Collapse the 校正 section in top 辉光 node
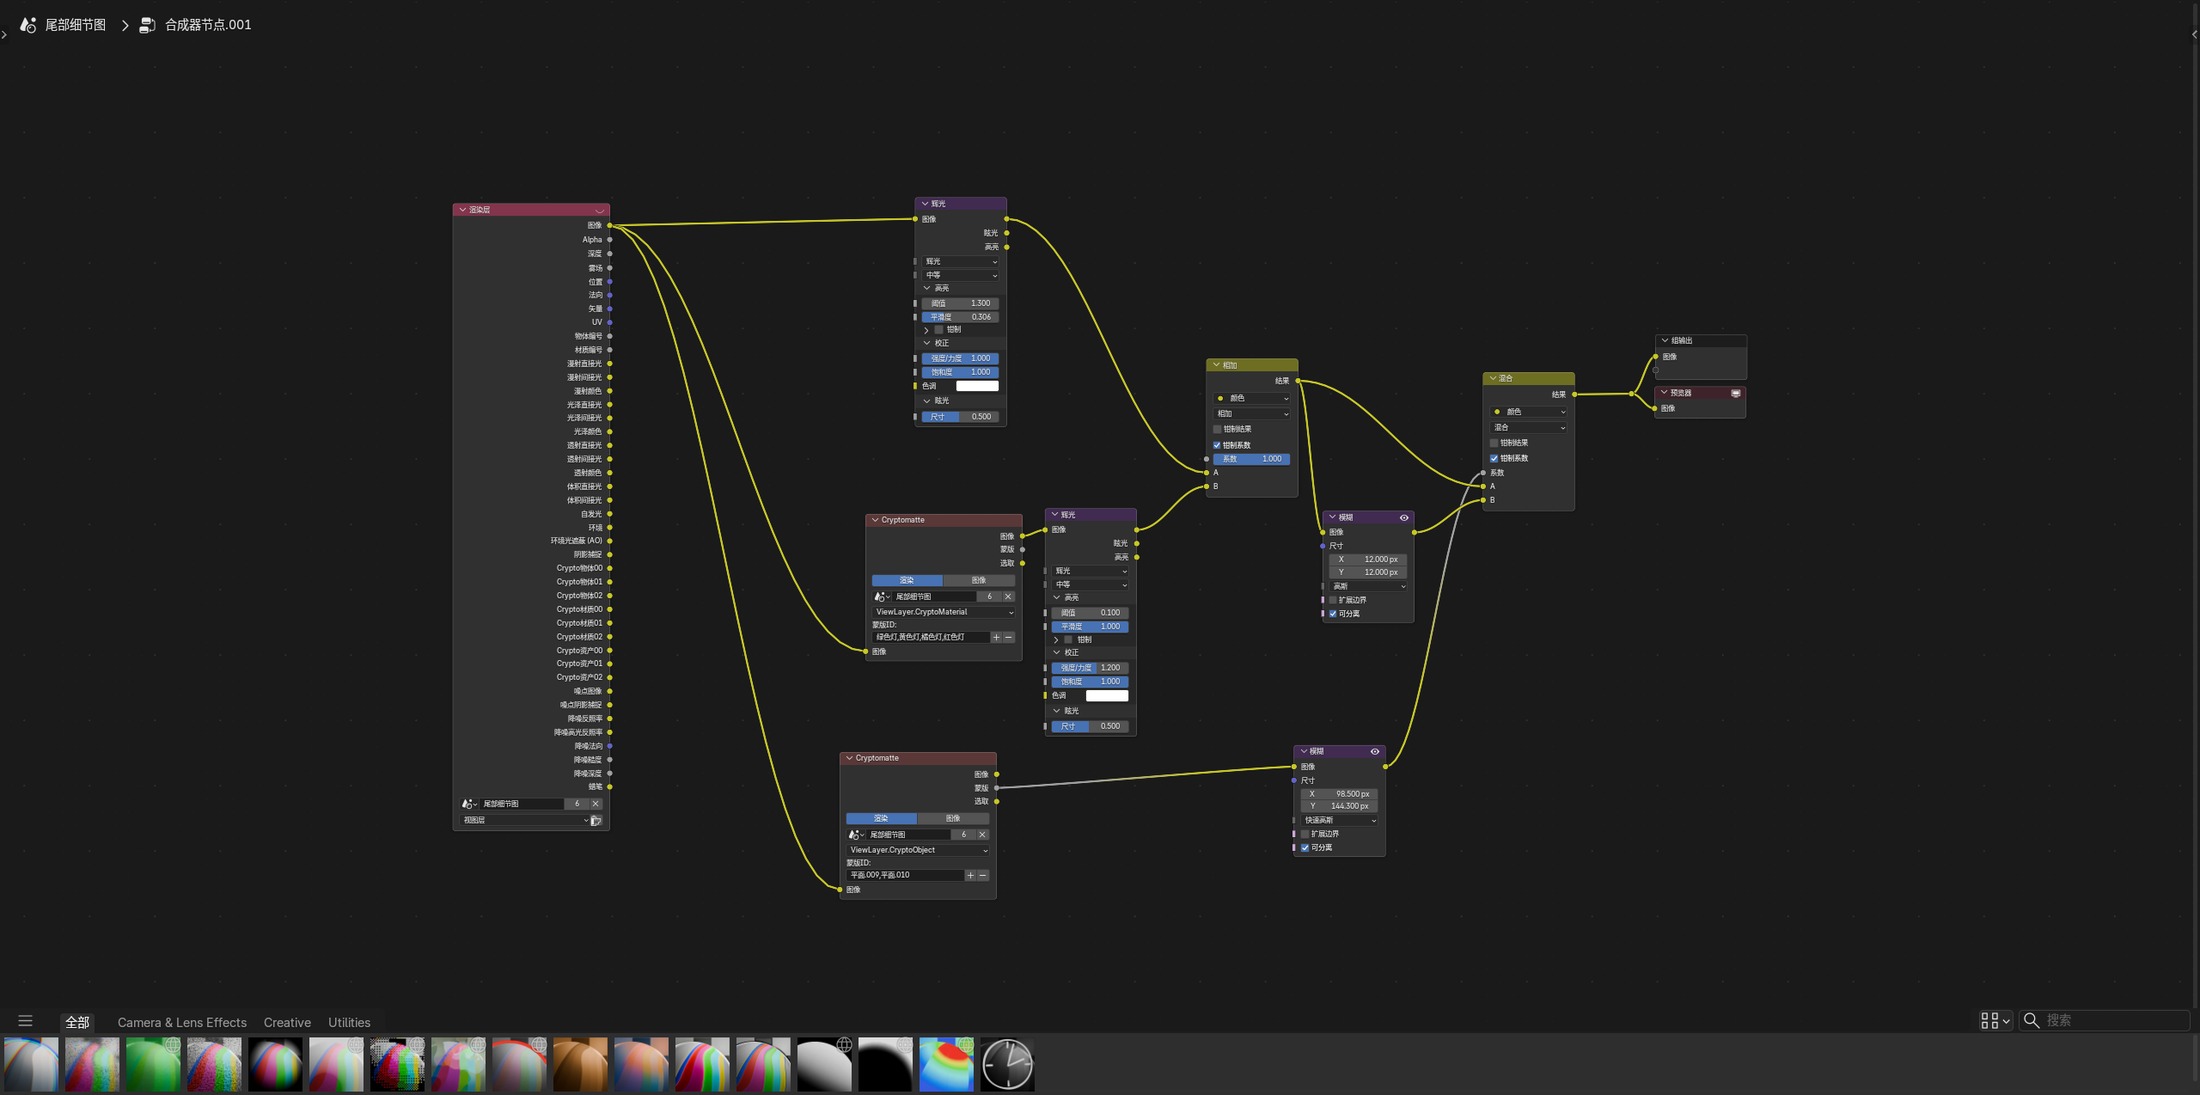The height and width of the screenshot is (1095, 2200). coord(927,343)
